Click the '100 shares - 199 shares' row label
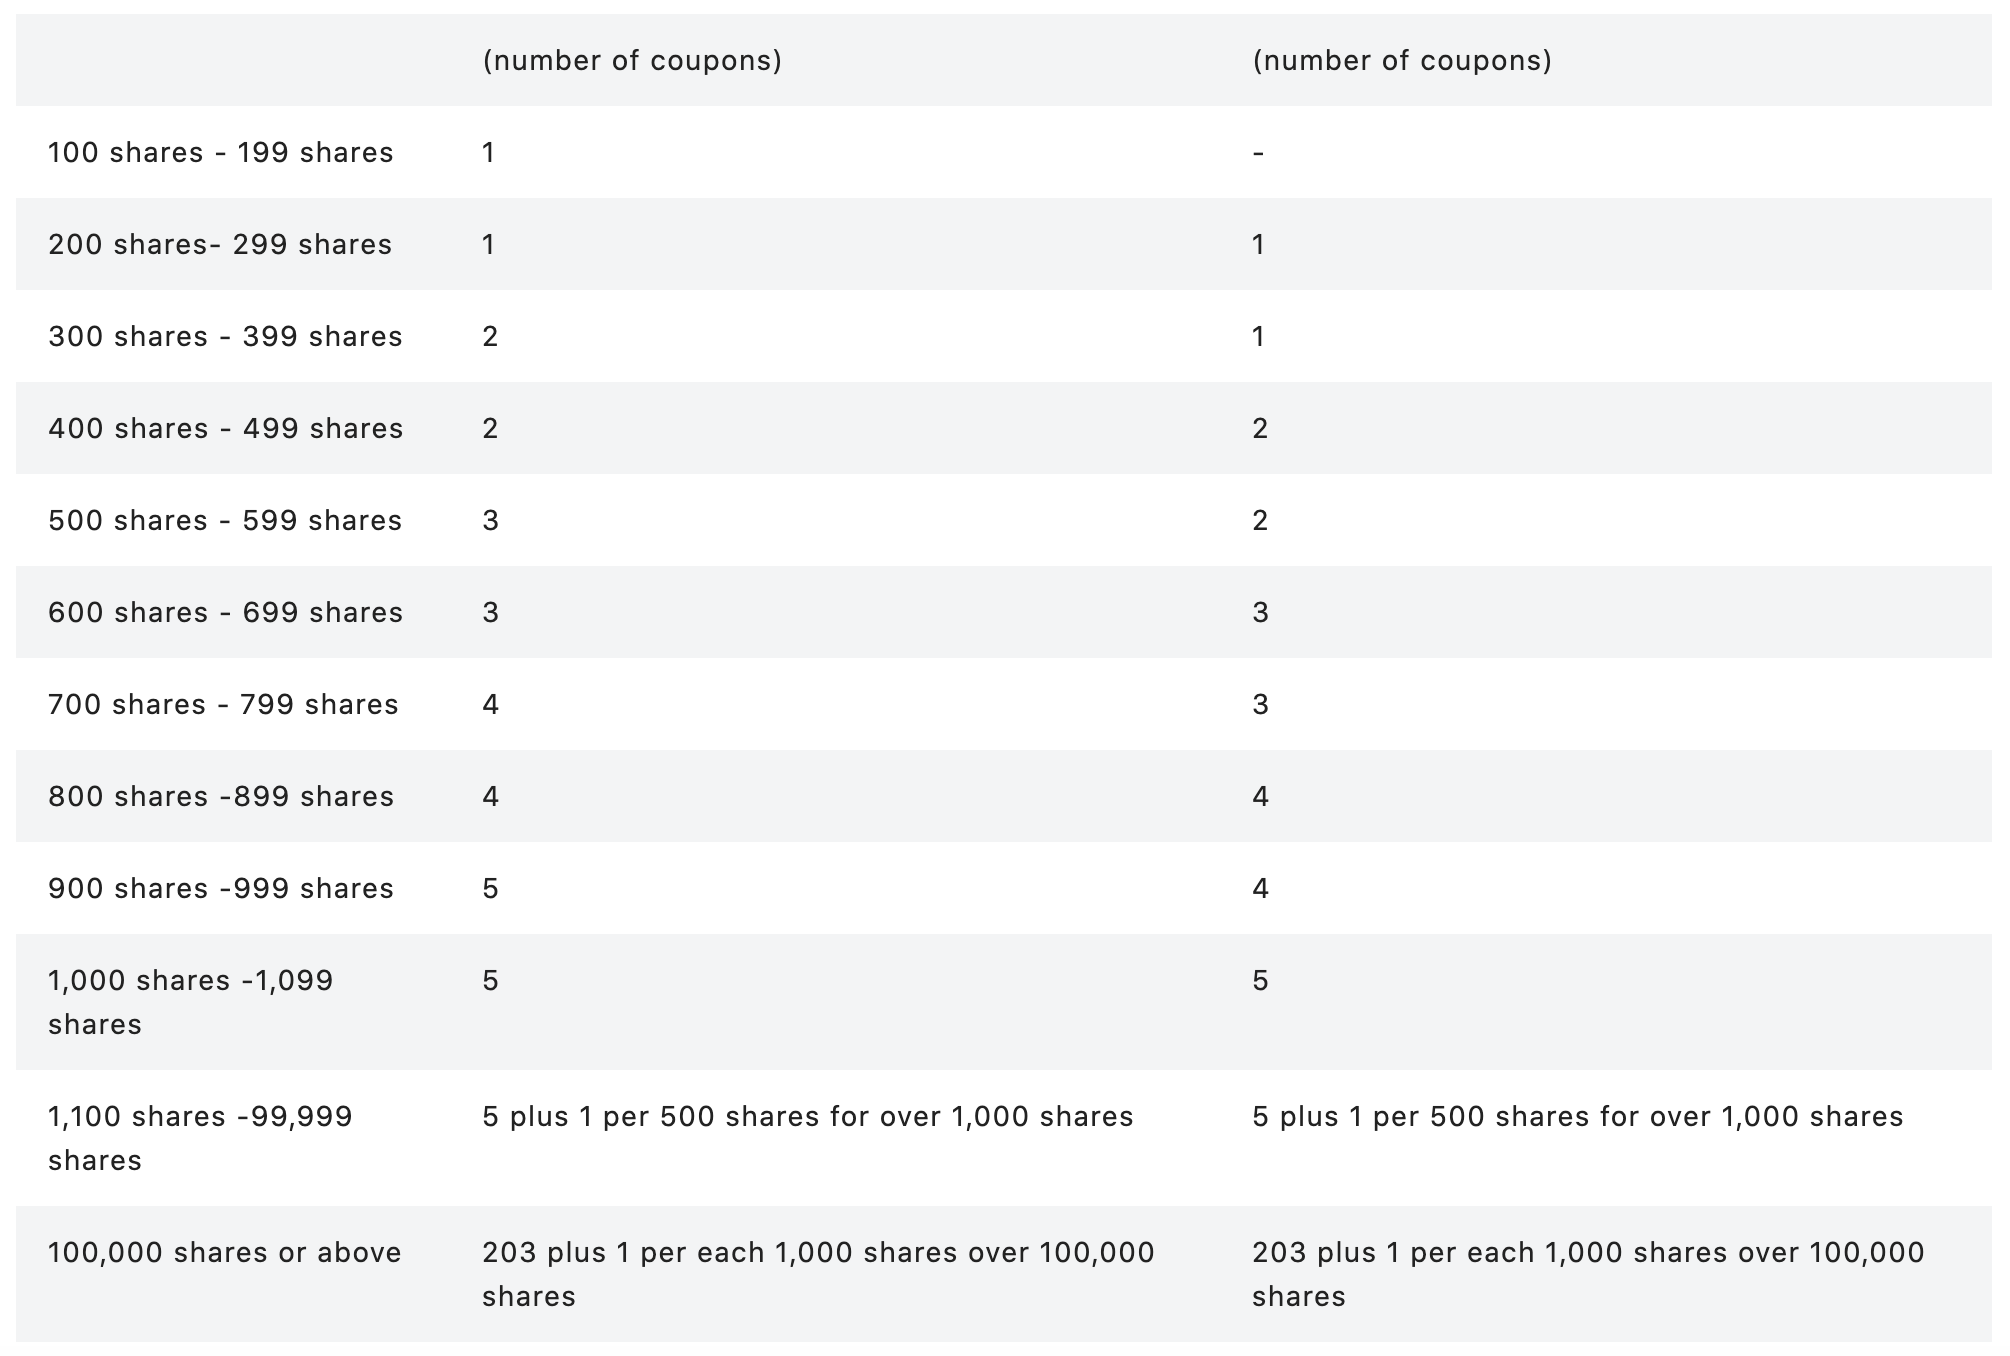Image resolution: width=2010 pixels, height=1356 pixels. [220, 153]
